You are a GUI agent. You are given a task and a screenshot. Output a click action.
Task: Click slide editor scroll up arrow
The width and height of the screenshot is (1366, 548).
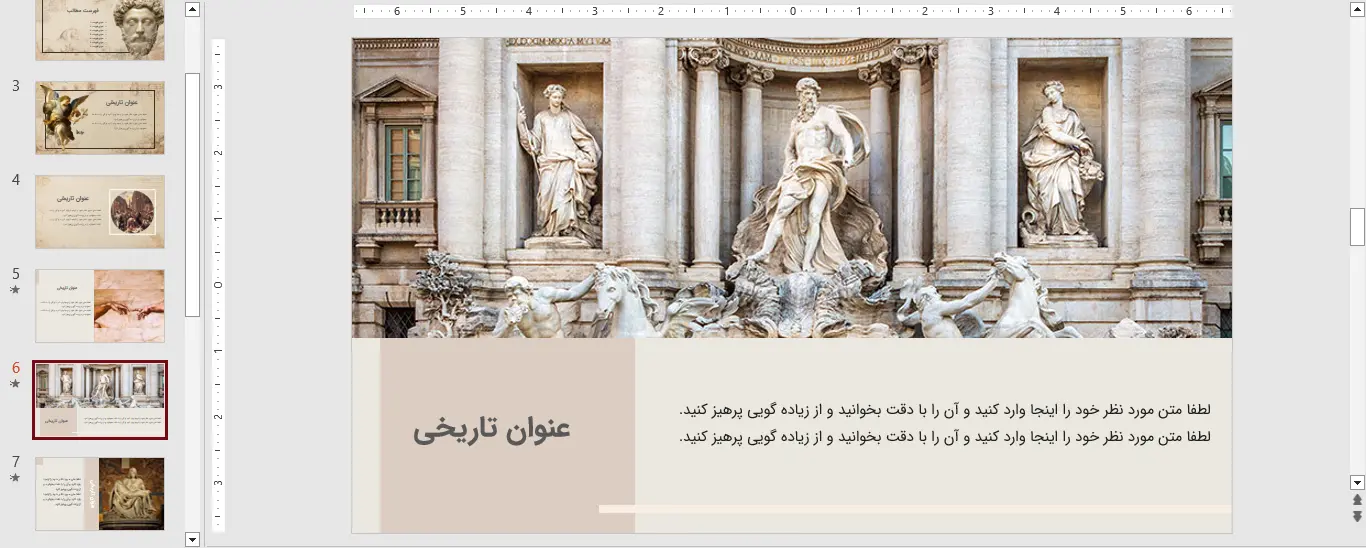click(1357, 10)
